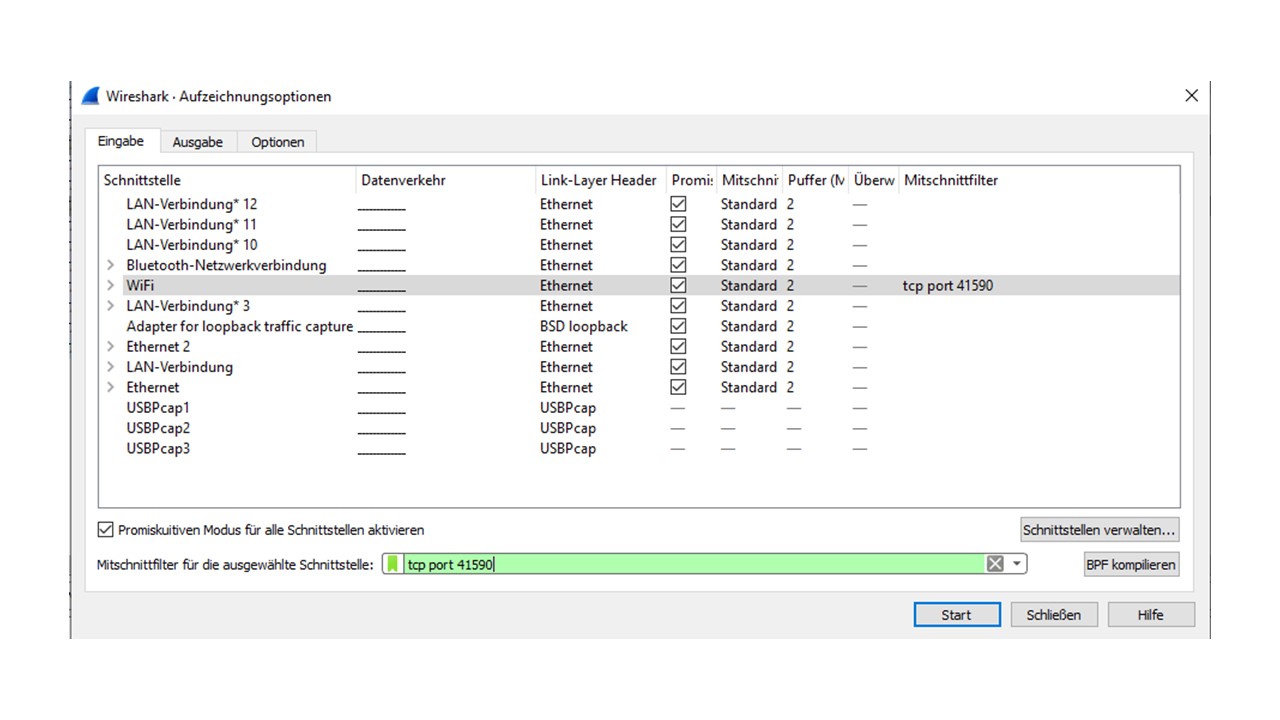Viewport: 1280px width, 720px height.
Task: Toggle promiscuous checkbox for LAN-Verbindung* 10
Action: coord(678,245)
